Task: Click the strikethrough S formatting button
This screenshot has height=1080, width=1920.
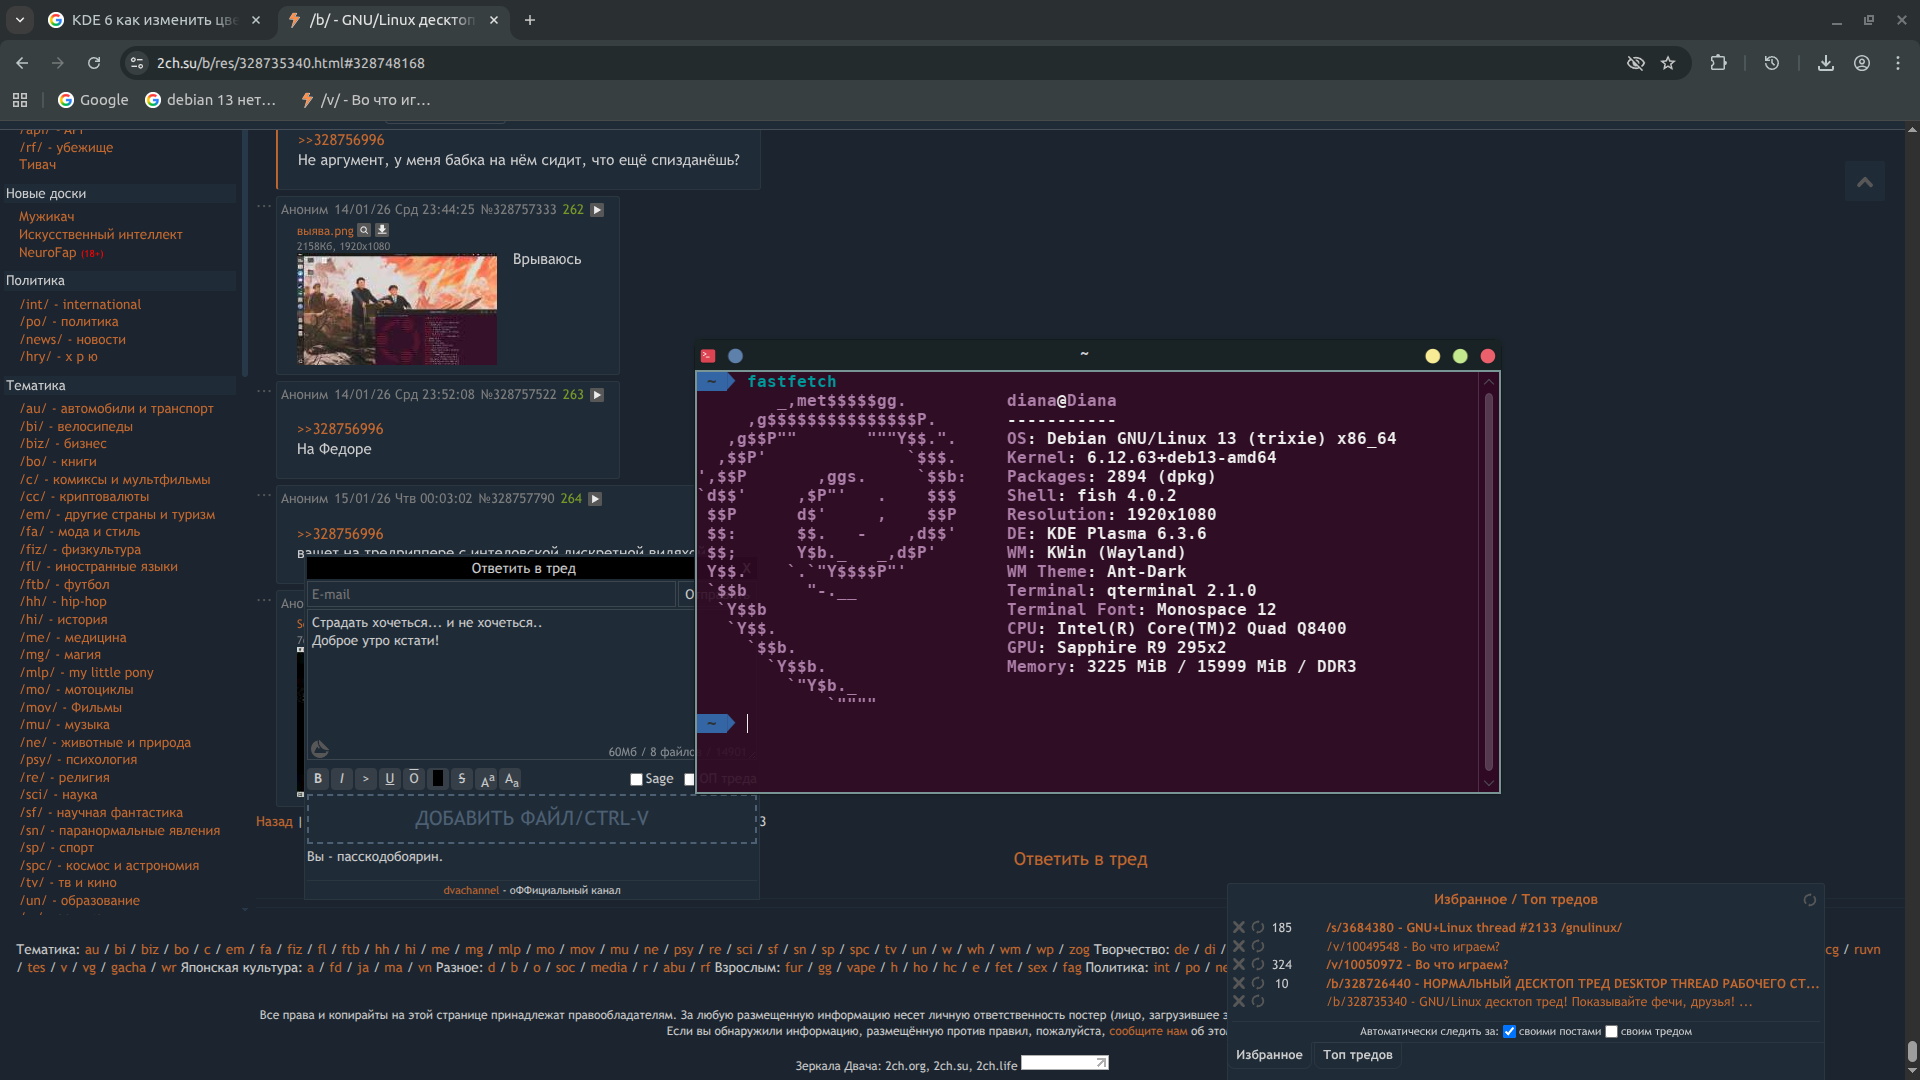Action: point(462,779)
